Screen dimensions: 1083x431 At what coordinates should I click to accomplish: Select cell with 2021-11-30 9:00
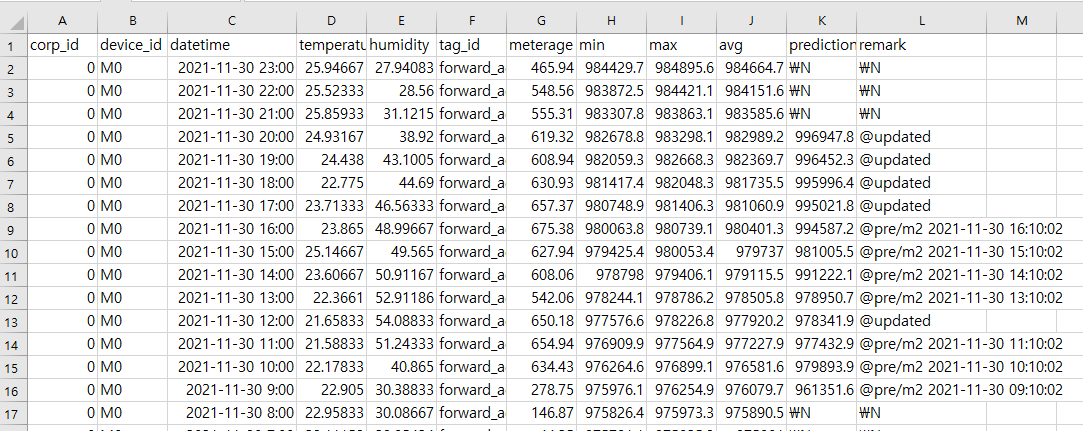232,390
